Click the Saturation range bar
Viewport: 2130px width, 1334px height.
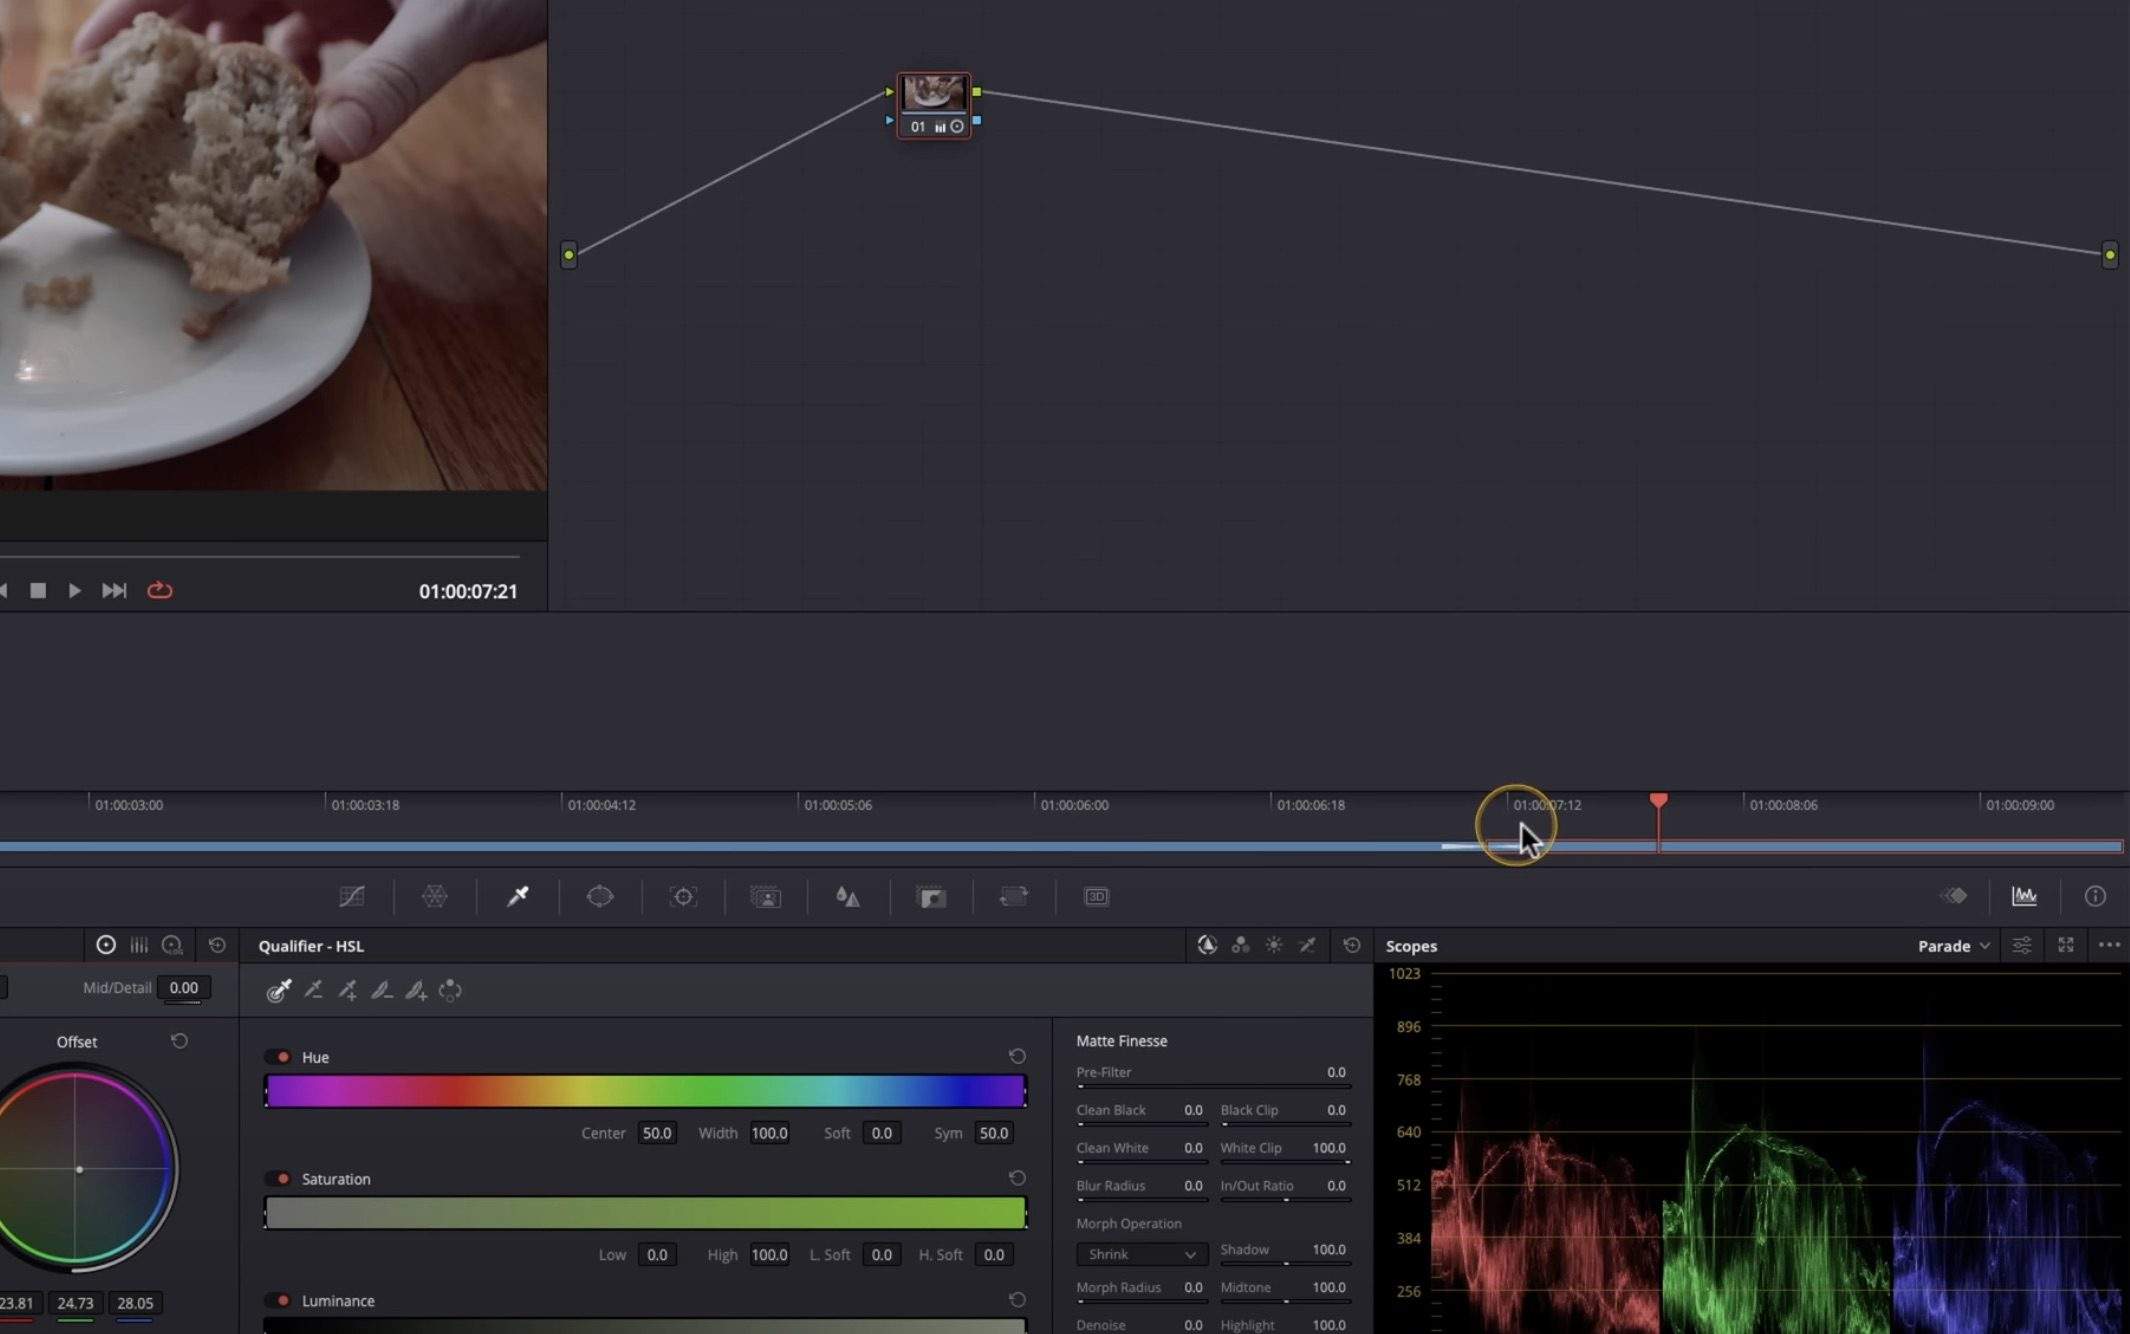tap(646, 1213)
